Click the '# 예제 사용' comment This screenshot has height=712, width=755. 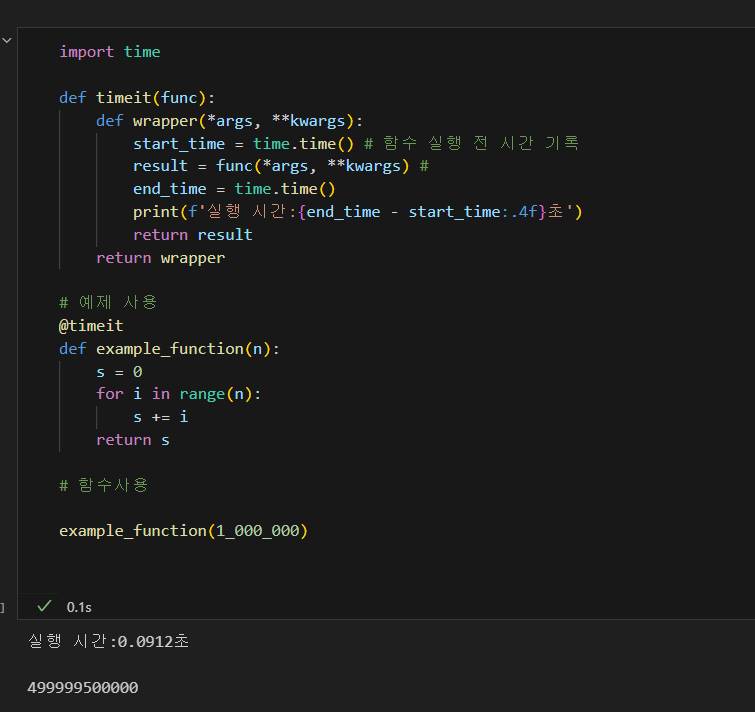(108, 302)
